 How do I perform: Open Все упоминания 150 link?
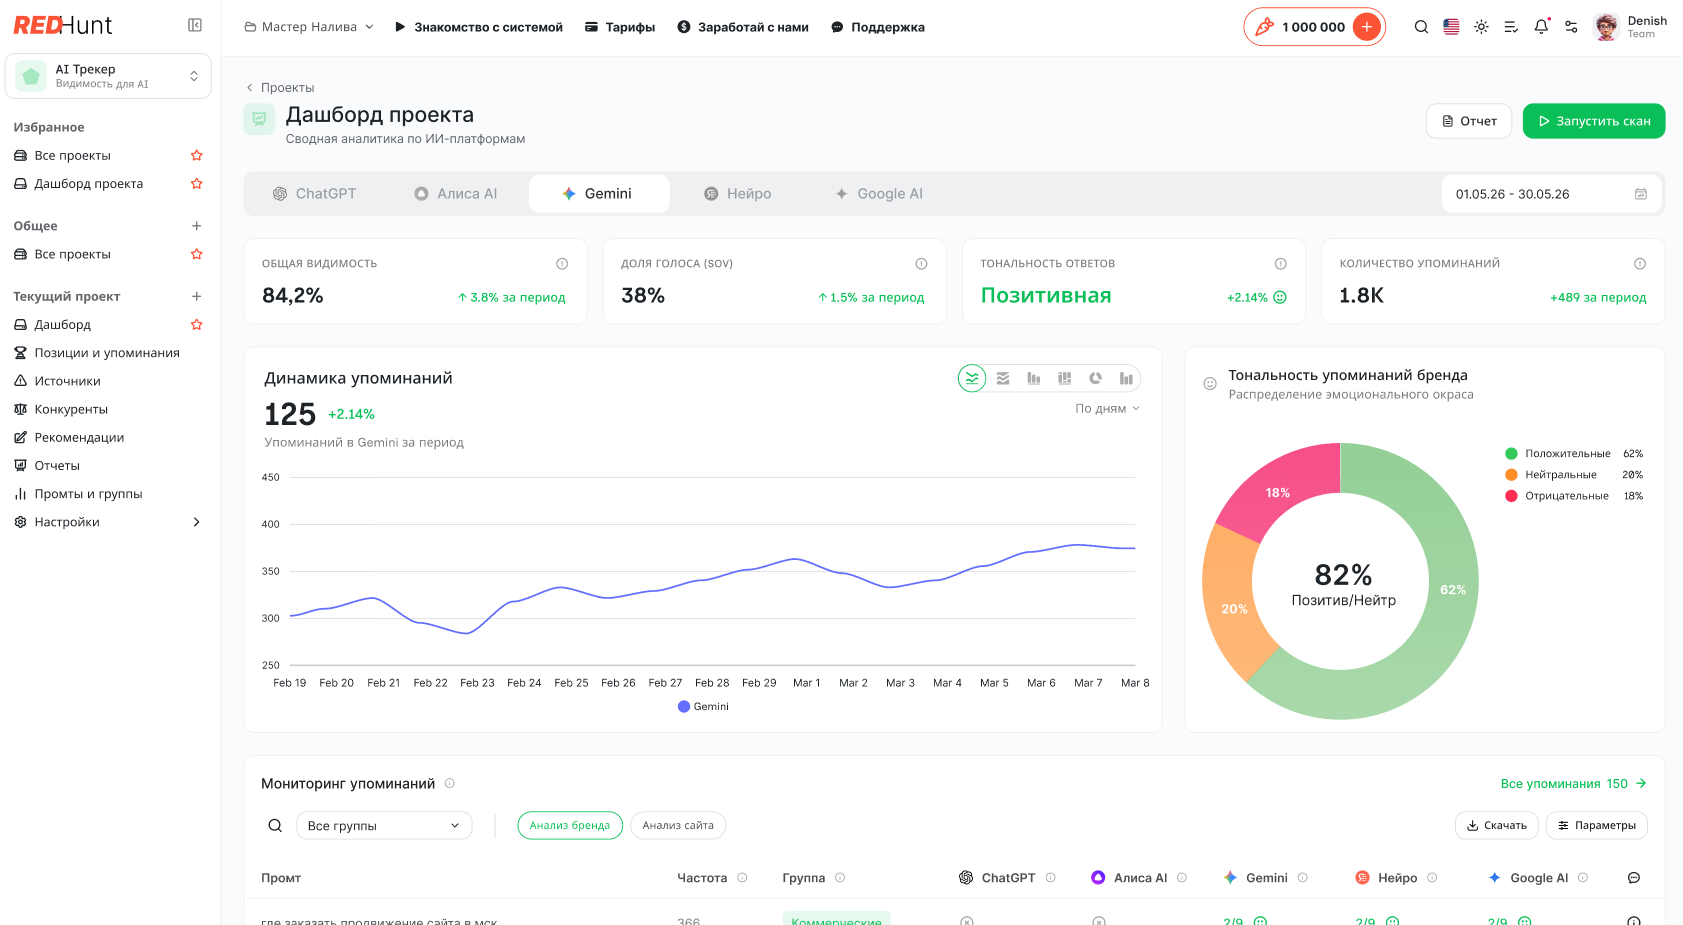pos(1573,784)
